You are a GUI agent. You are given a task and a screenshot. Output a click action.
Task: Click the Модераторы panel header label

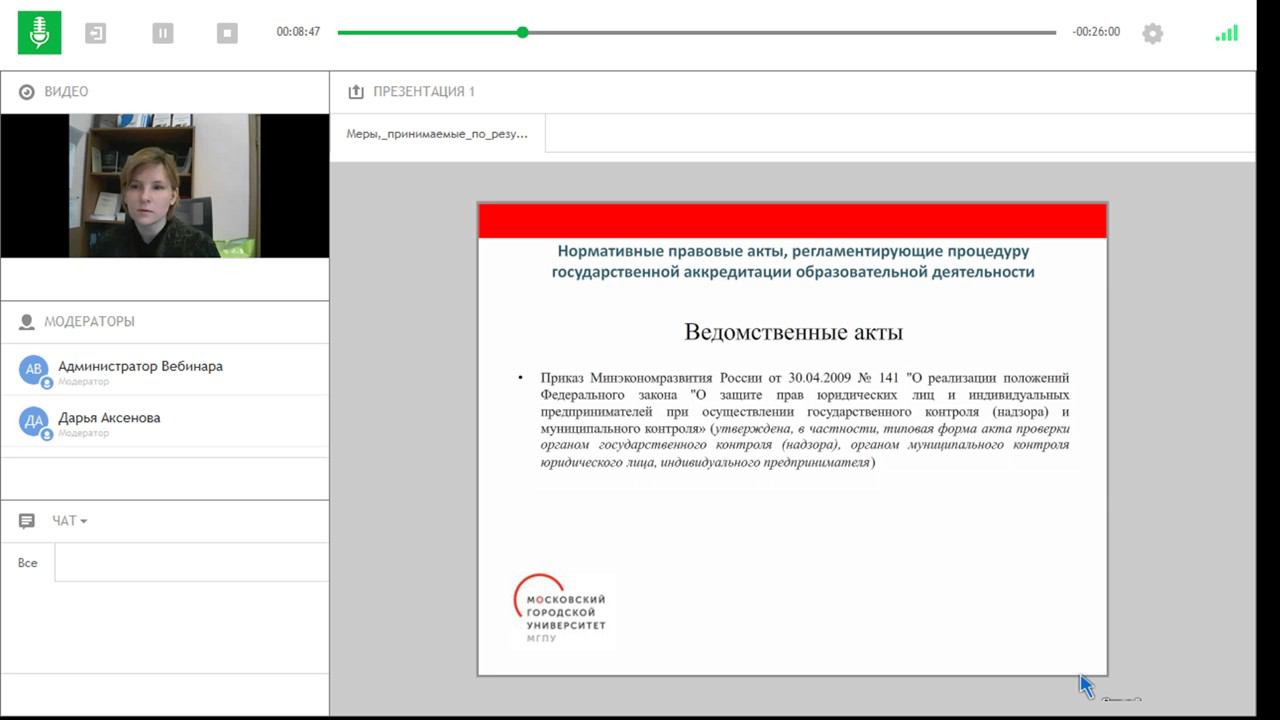coord(90,322)
